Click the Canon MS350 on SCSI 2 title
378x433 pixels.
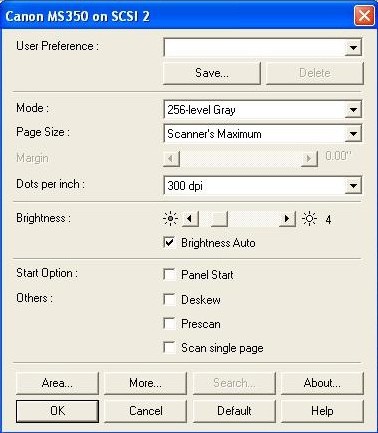77,16
